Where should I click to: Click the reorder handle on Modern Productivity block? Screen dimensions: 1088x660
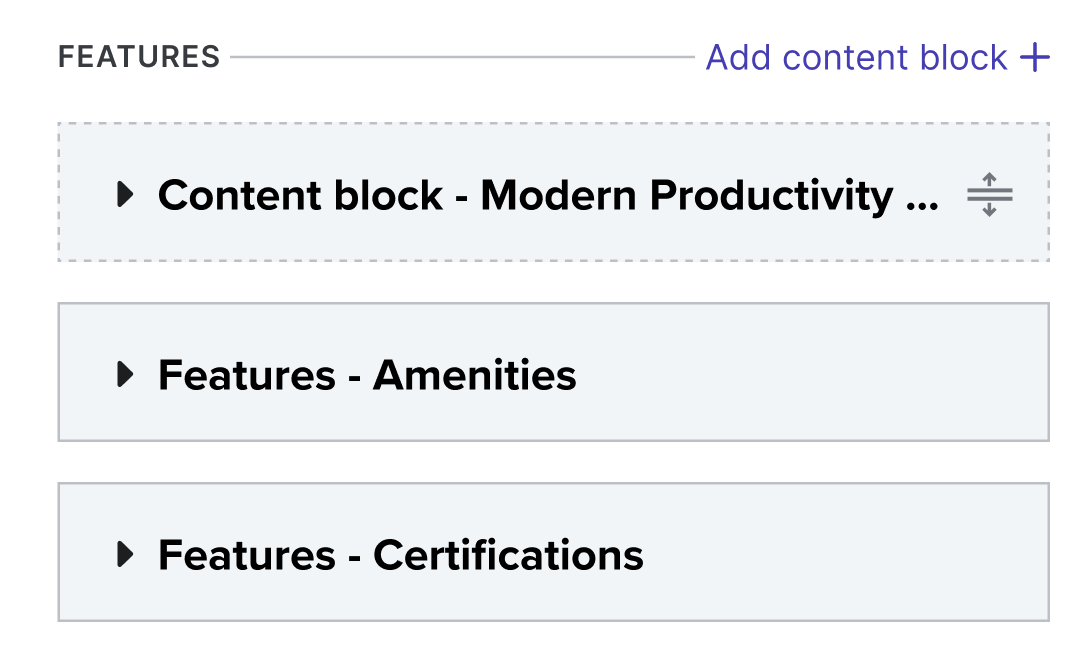(990, 195)
